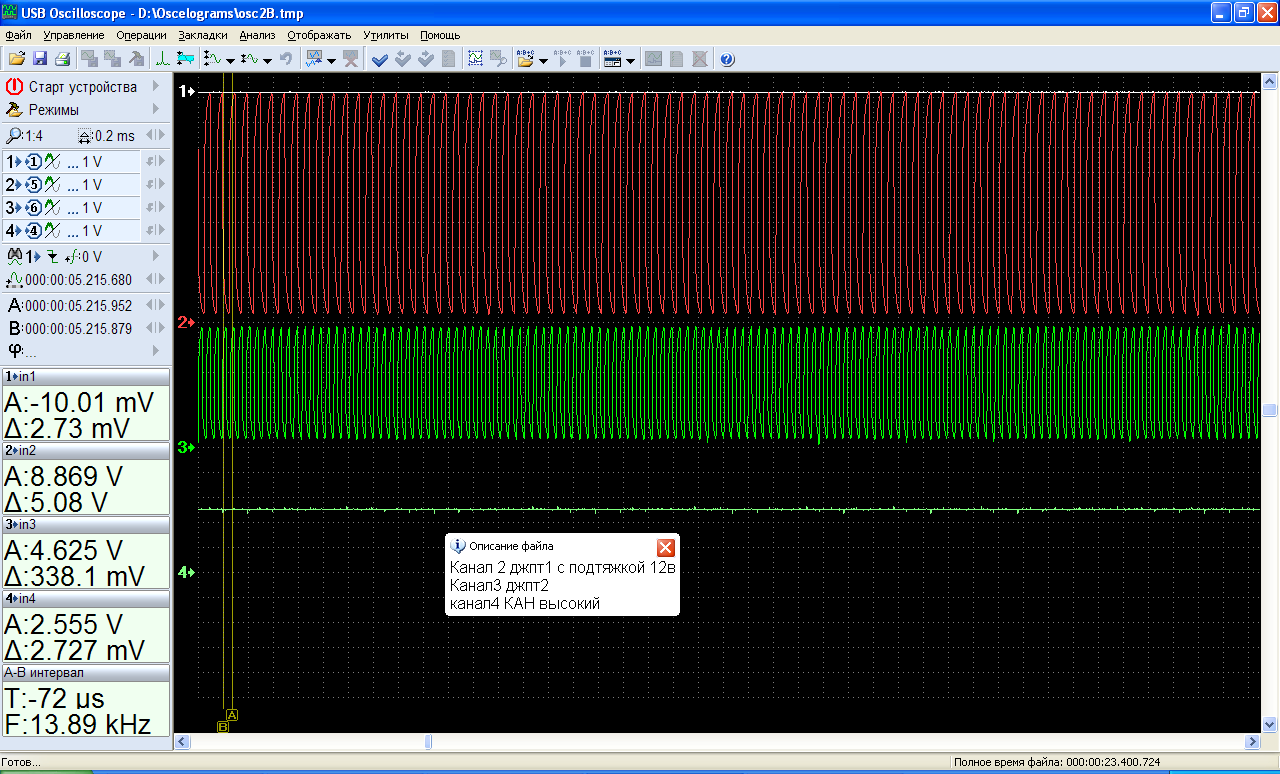Toggle the channel 2 input selector icon
Image resolution: width=1280 pixels, height=774 pixels.
33,185
